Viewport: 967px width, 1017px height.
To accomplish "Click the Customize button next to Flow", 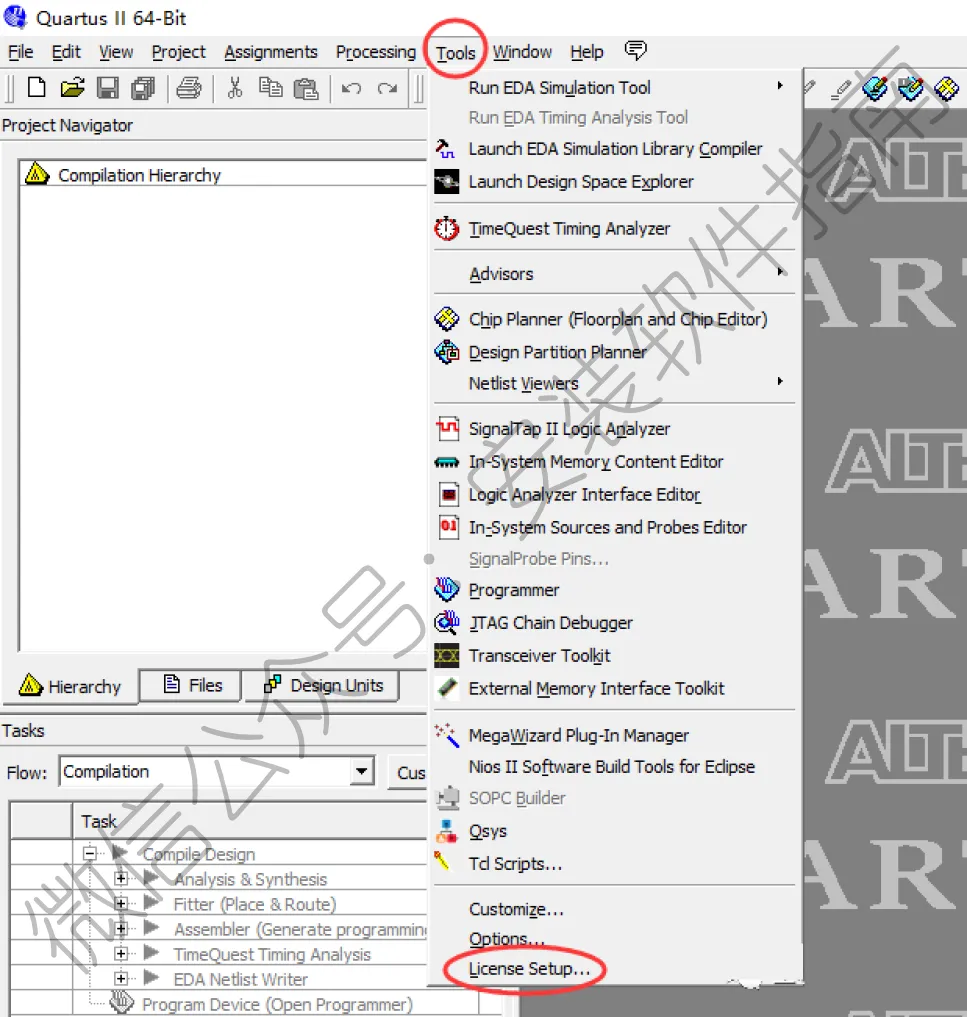I will (408, 772).
